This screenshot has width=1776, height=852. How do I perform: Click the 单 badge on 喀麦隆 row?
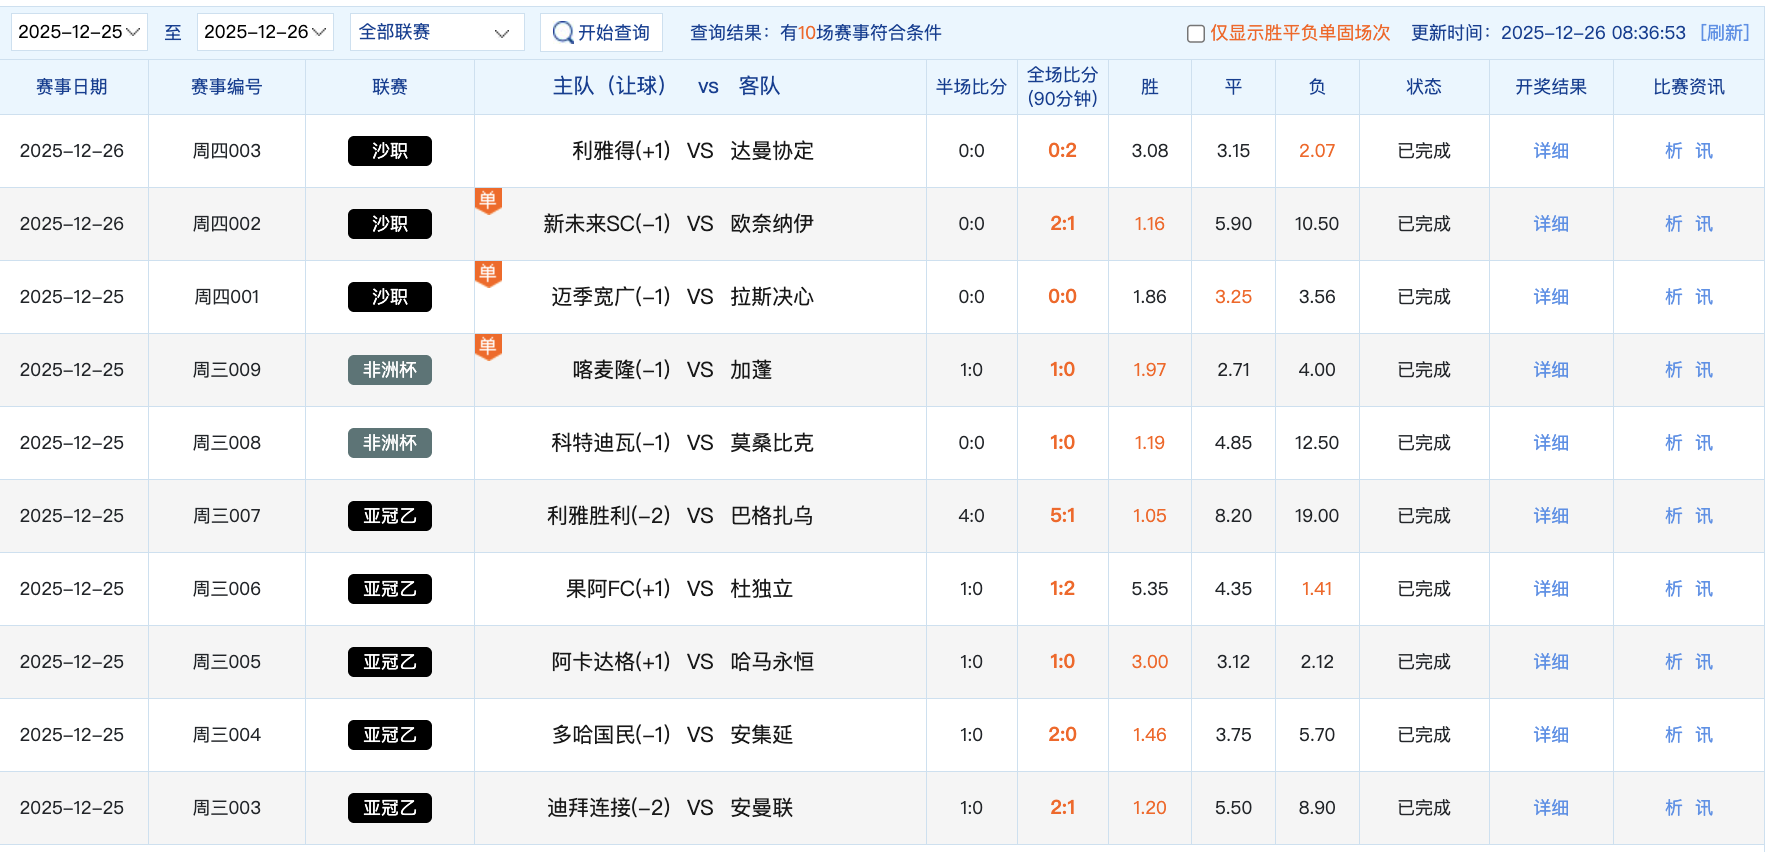[x=488, y=347]
